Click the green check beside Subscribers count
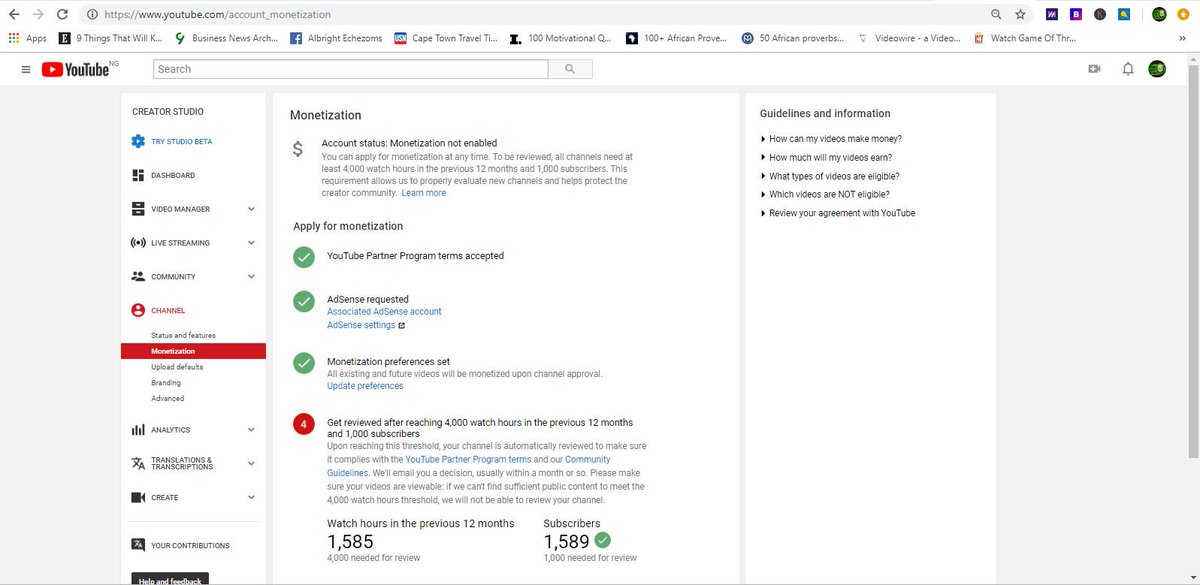Viewport: 1200px width, 585px height. click(602, 540)
